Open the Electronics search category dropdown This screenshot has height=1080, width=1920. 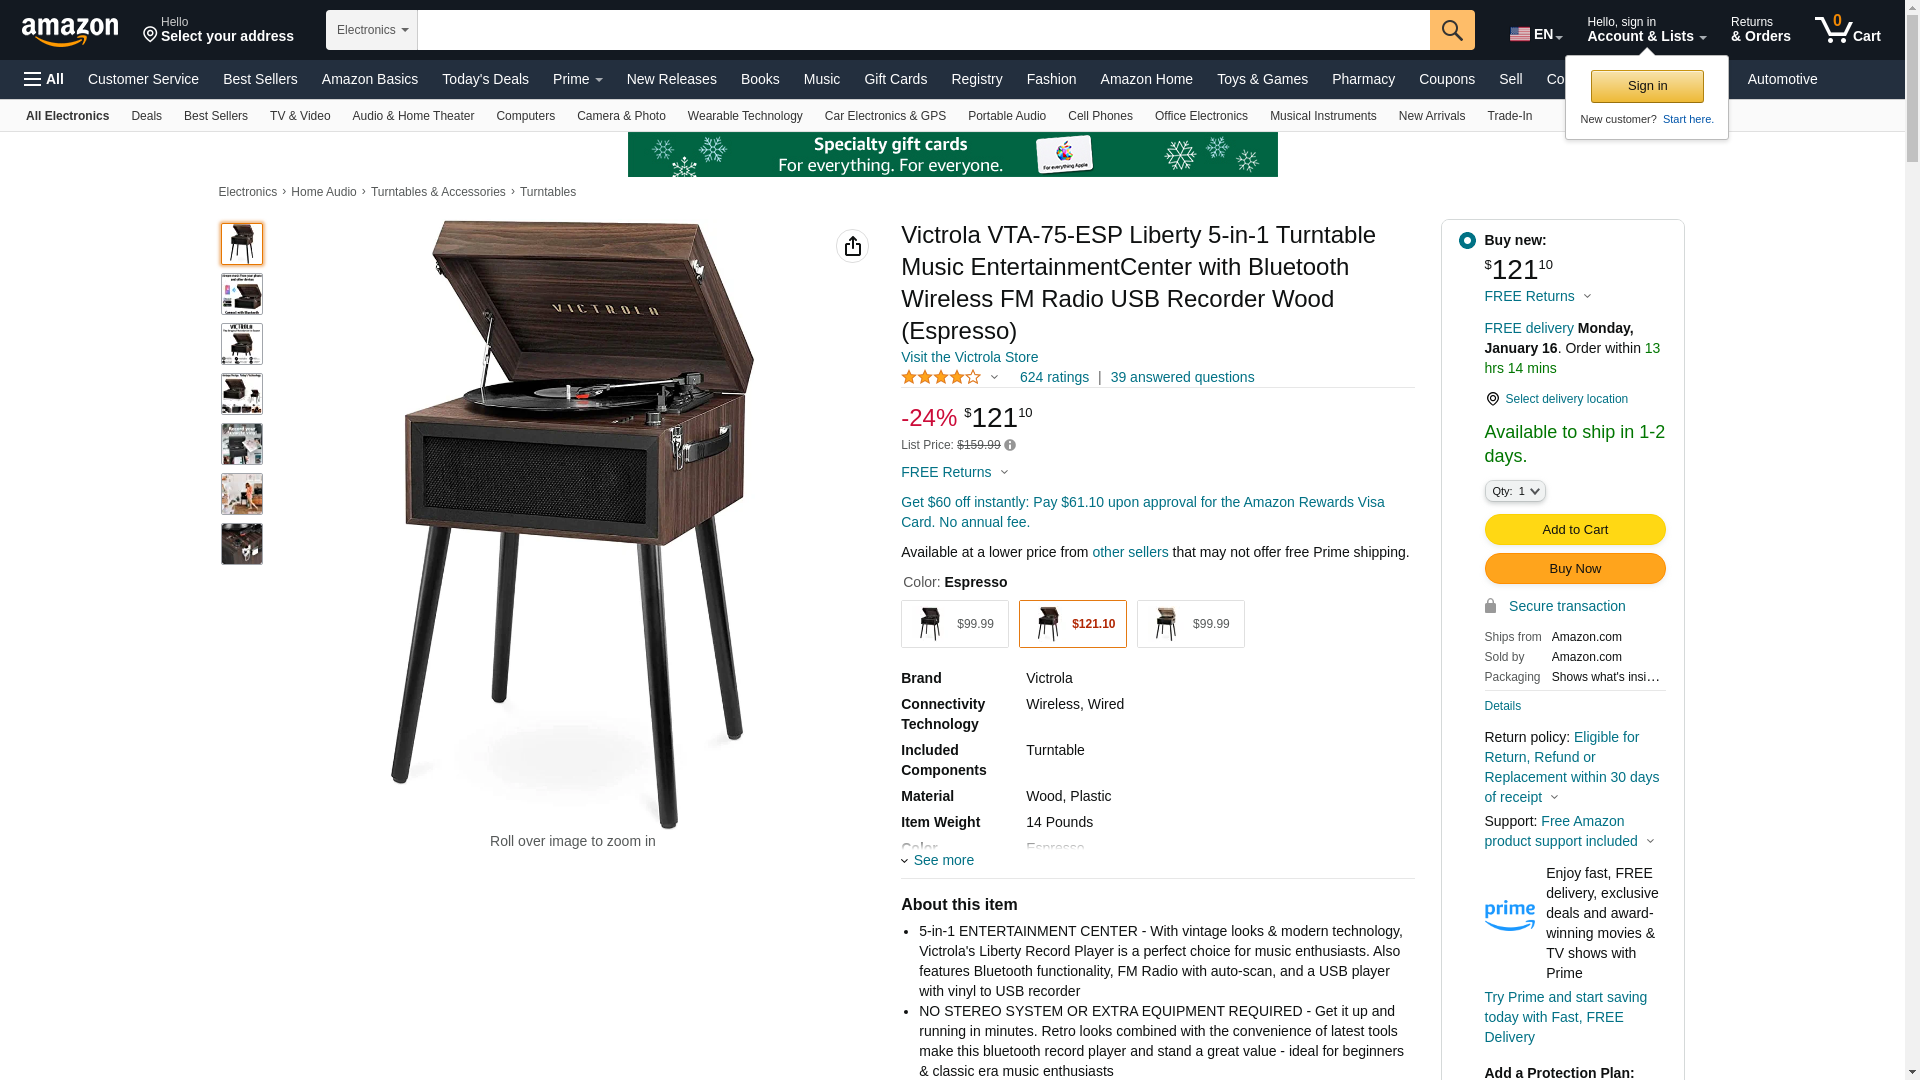[x=372, y=30]
